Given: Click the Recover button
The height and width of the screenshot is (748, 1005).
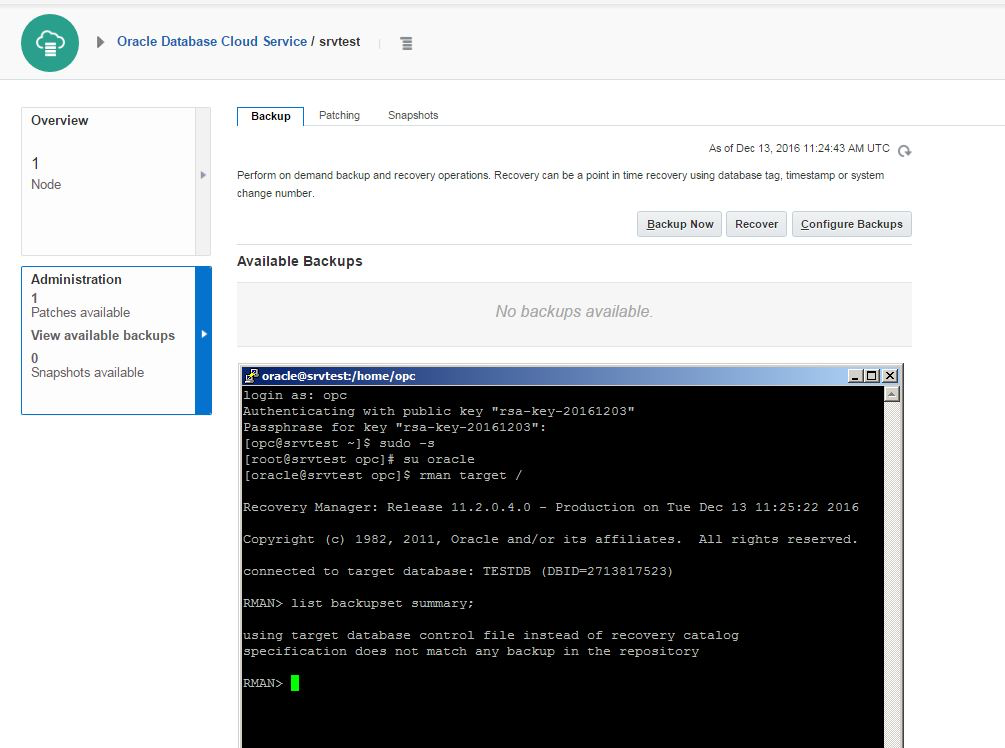Looking at the screenshot, I should 756,224.
